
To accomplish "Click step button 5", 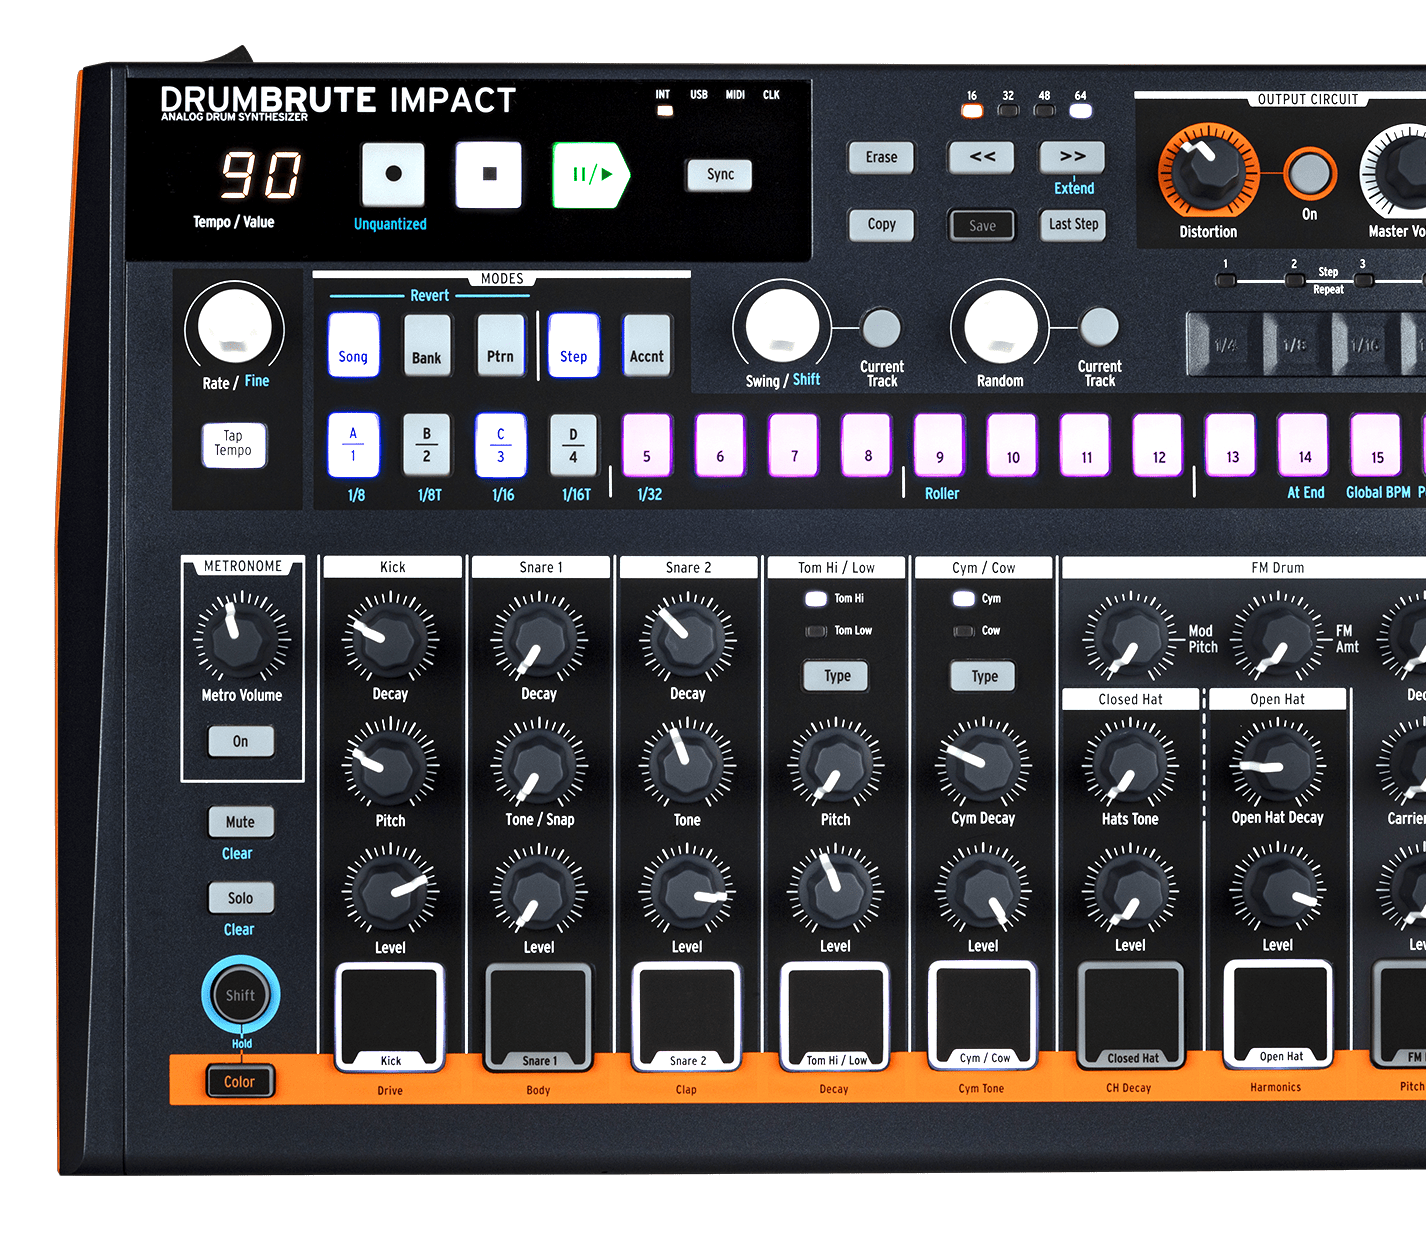I will click(647, 445).
